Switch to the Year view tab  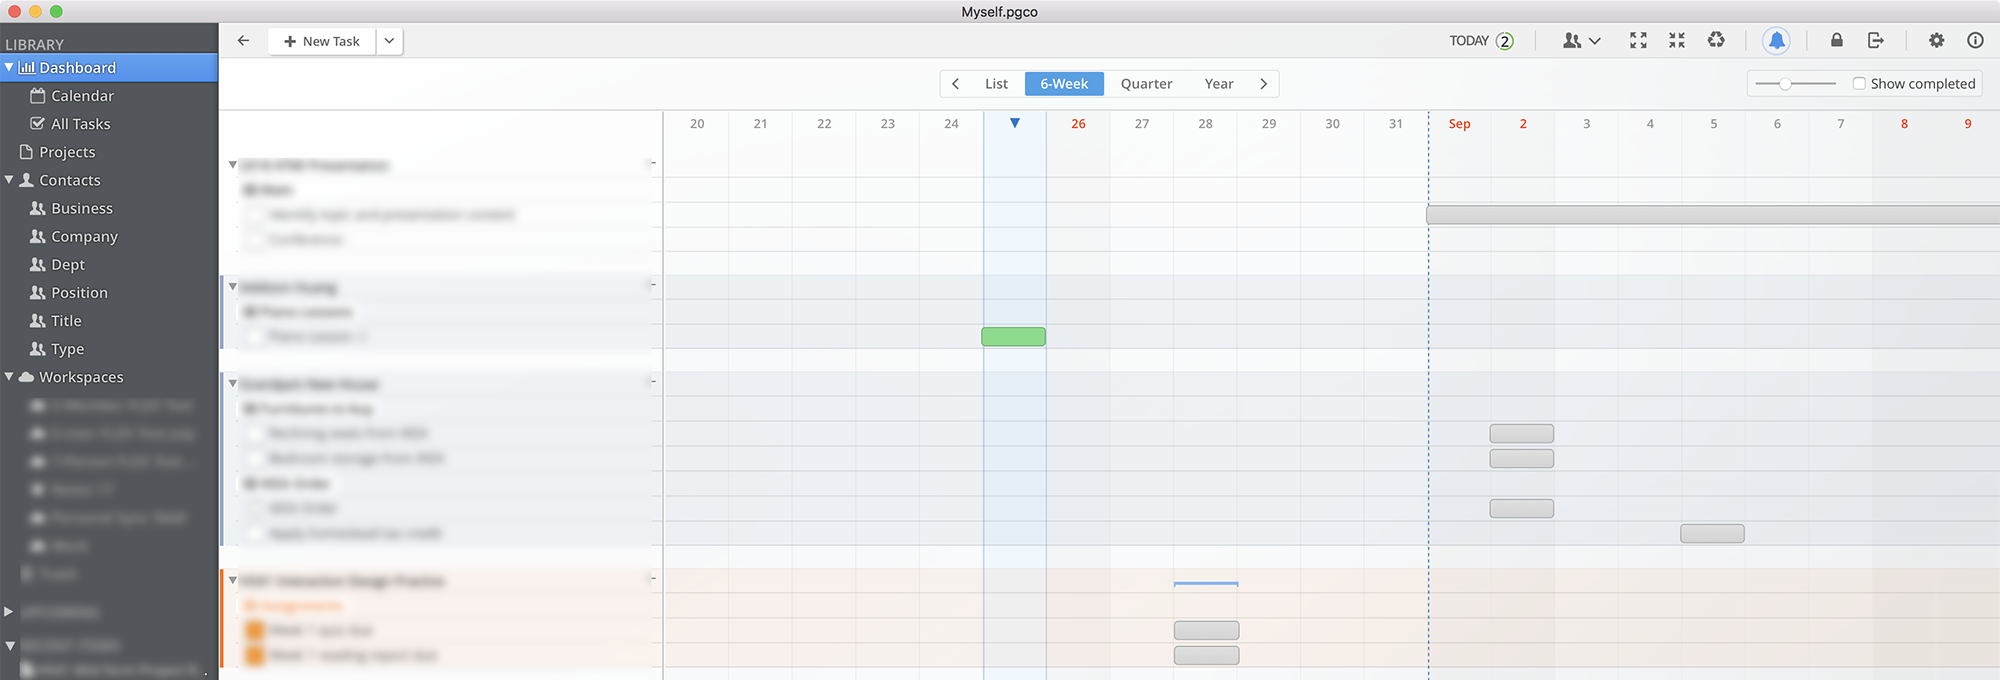[x=1219, y=84]
